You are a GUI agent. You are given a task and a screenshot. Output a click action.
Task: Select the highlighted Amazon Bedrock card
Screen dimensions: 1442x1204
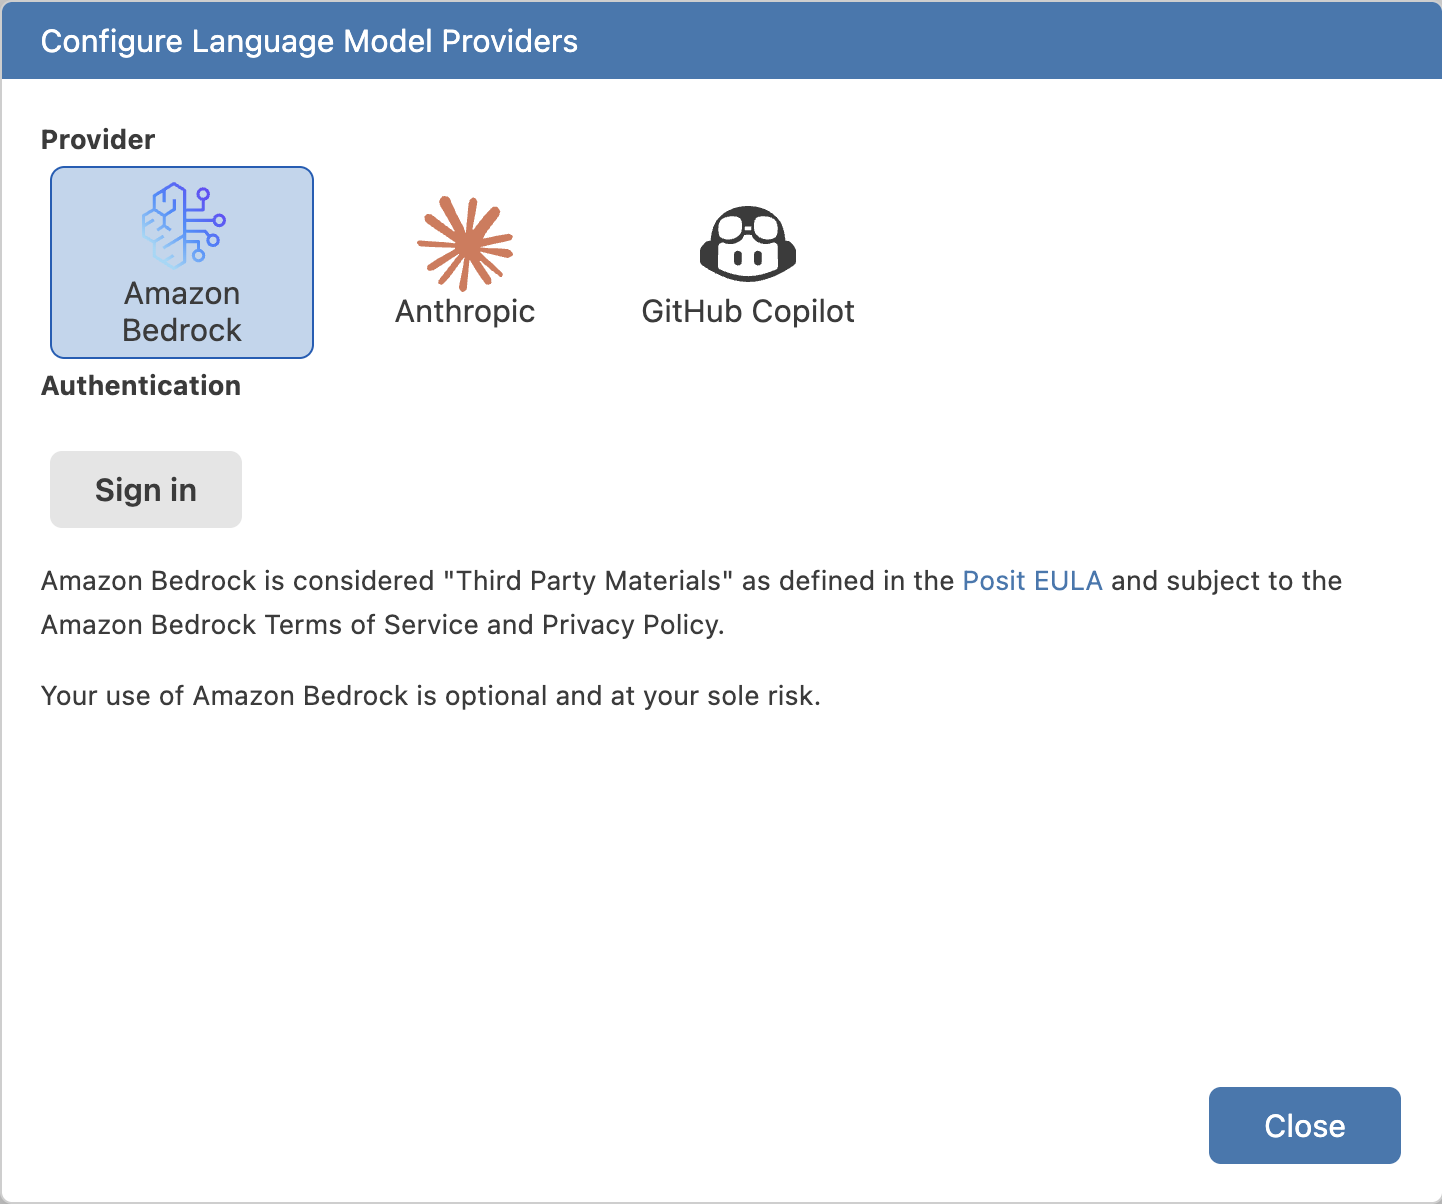pyautogui.click(x=181, y=262)
